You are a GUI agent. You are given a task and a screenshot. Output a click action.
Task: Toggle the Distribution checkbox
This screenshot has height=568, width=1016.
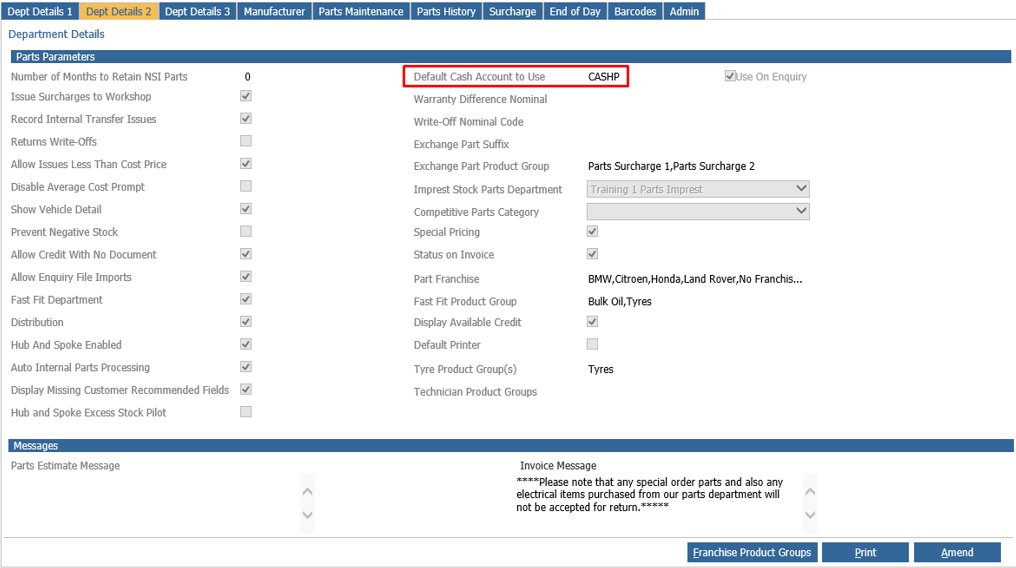[x=246, y=321]
